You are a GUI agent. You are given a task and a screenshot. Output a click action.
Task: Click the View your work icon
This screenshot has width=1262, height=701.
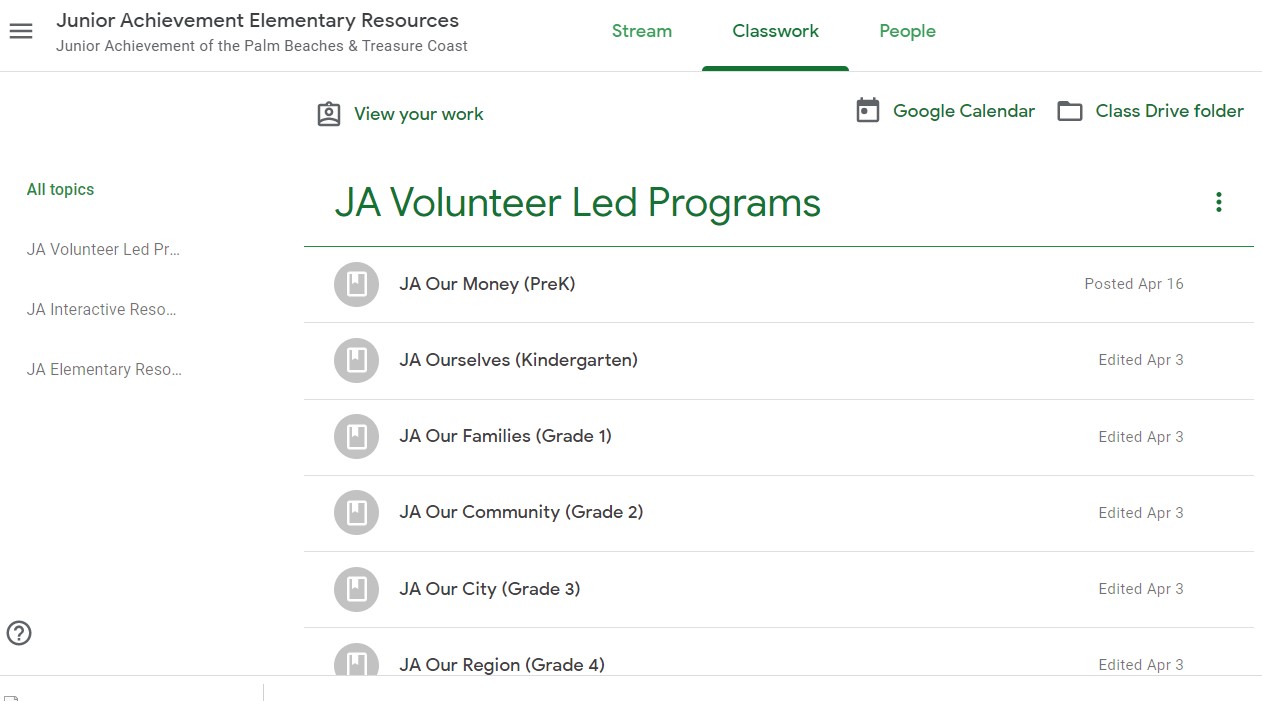(329, 114)
